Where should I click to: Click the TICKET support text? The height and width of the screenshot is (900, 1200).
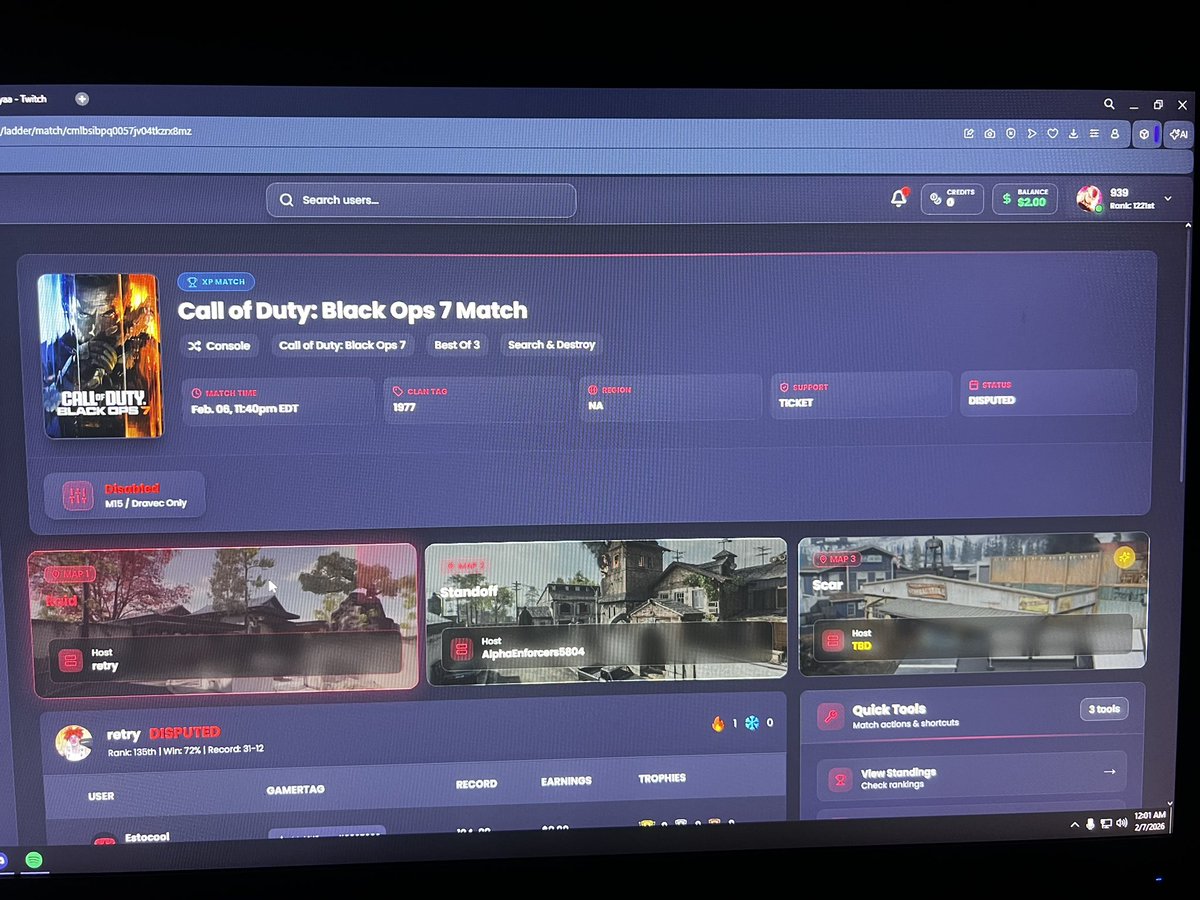(796, 403)
